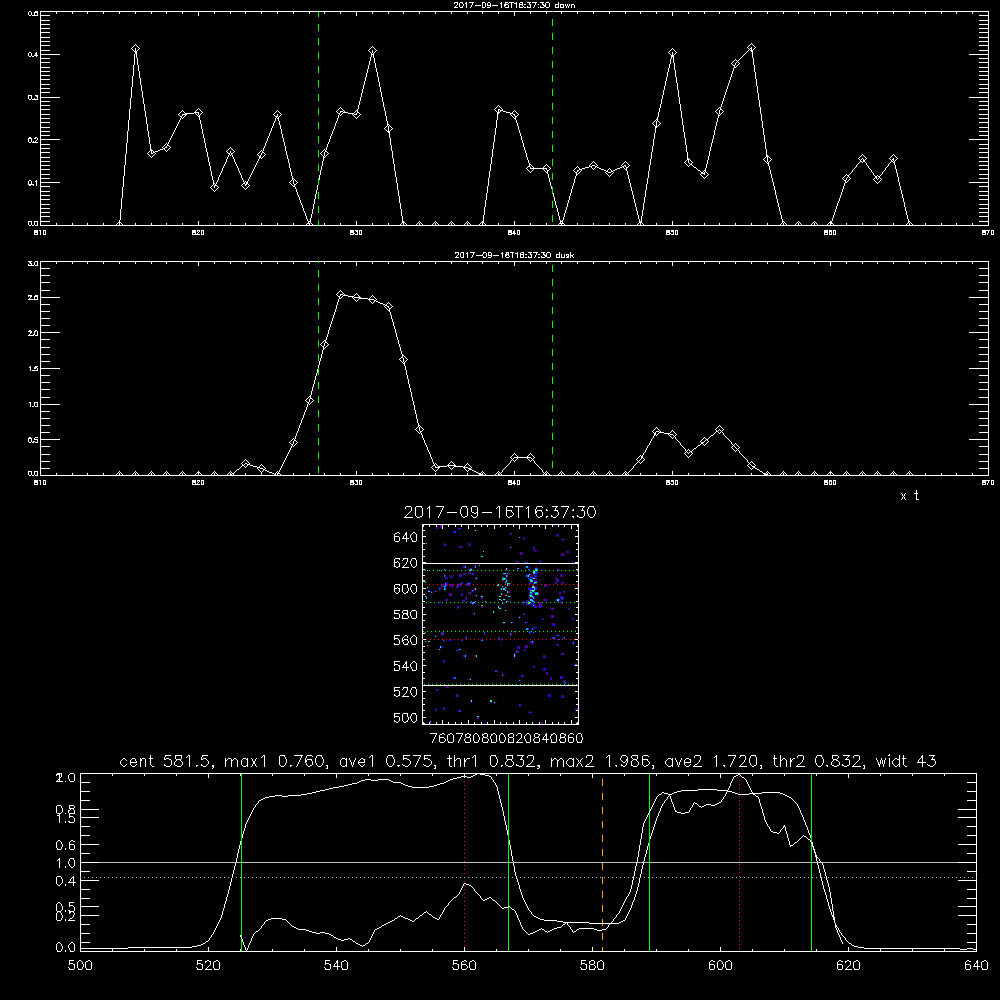Click the '0.4' label on dawn plot y-axis

coord(33,55)
